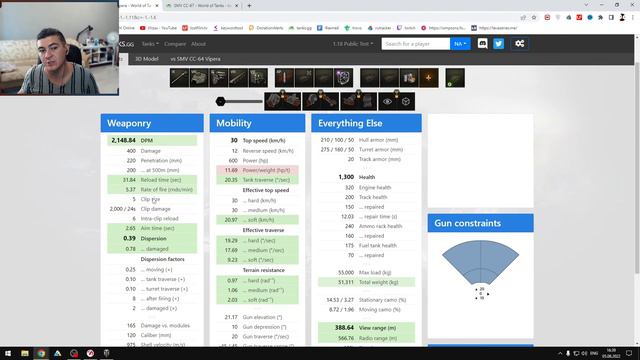Open the DonationAlerts bookmark

pyautogui.click(x=266, y=28)
